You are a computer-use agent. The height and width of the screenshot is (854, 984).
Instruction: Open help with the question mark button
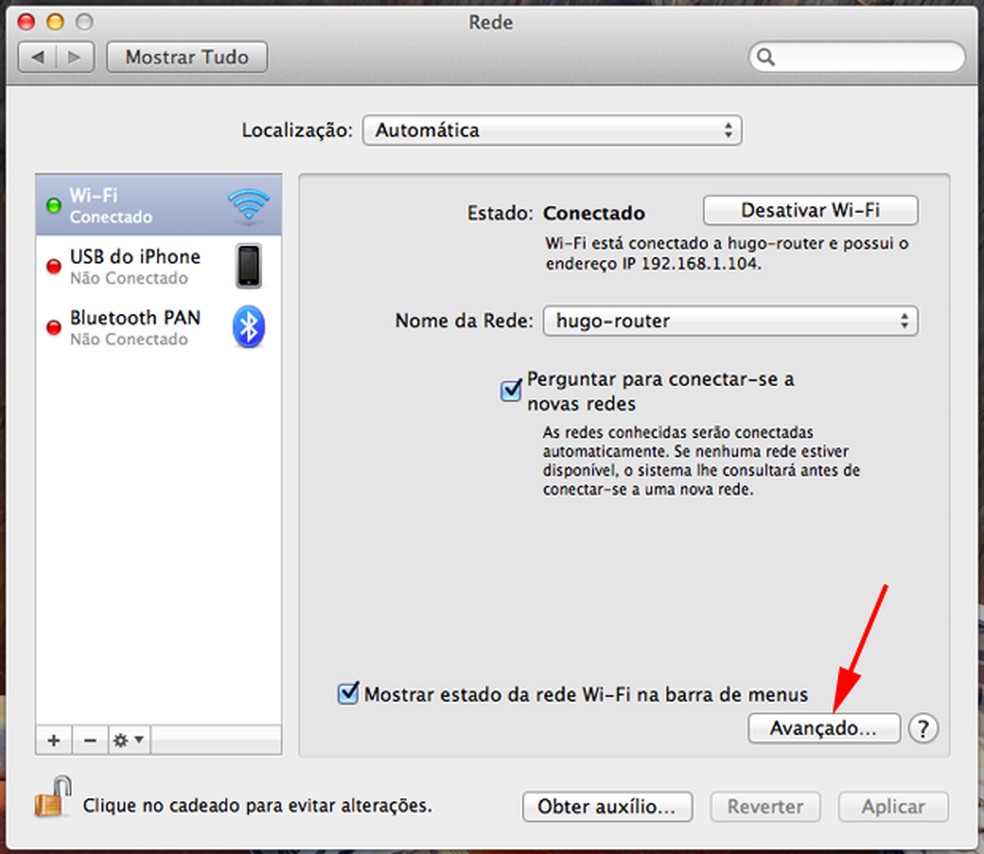923,729
